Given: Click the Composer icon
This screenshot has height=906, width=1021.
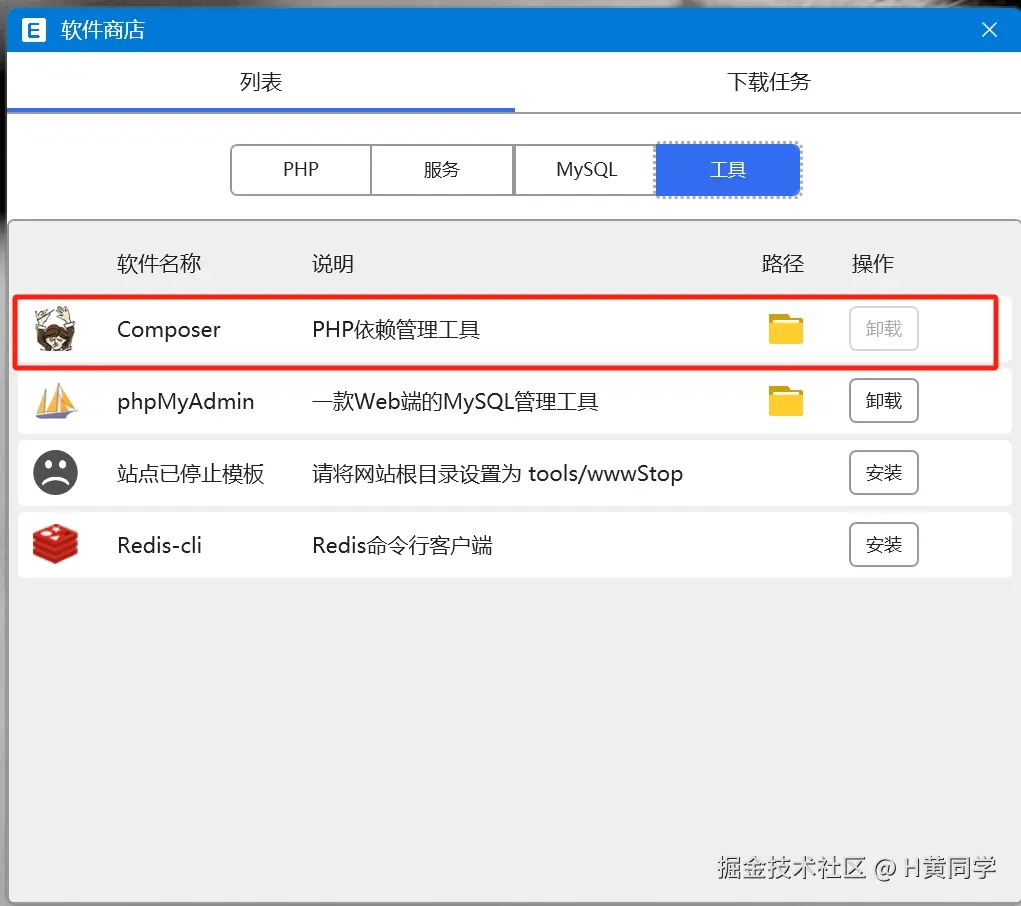Looking at the screenshot, I should 55,329.
